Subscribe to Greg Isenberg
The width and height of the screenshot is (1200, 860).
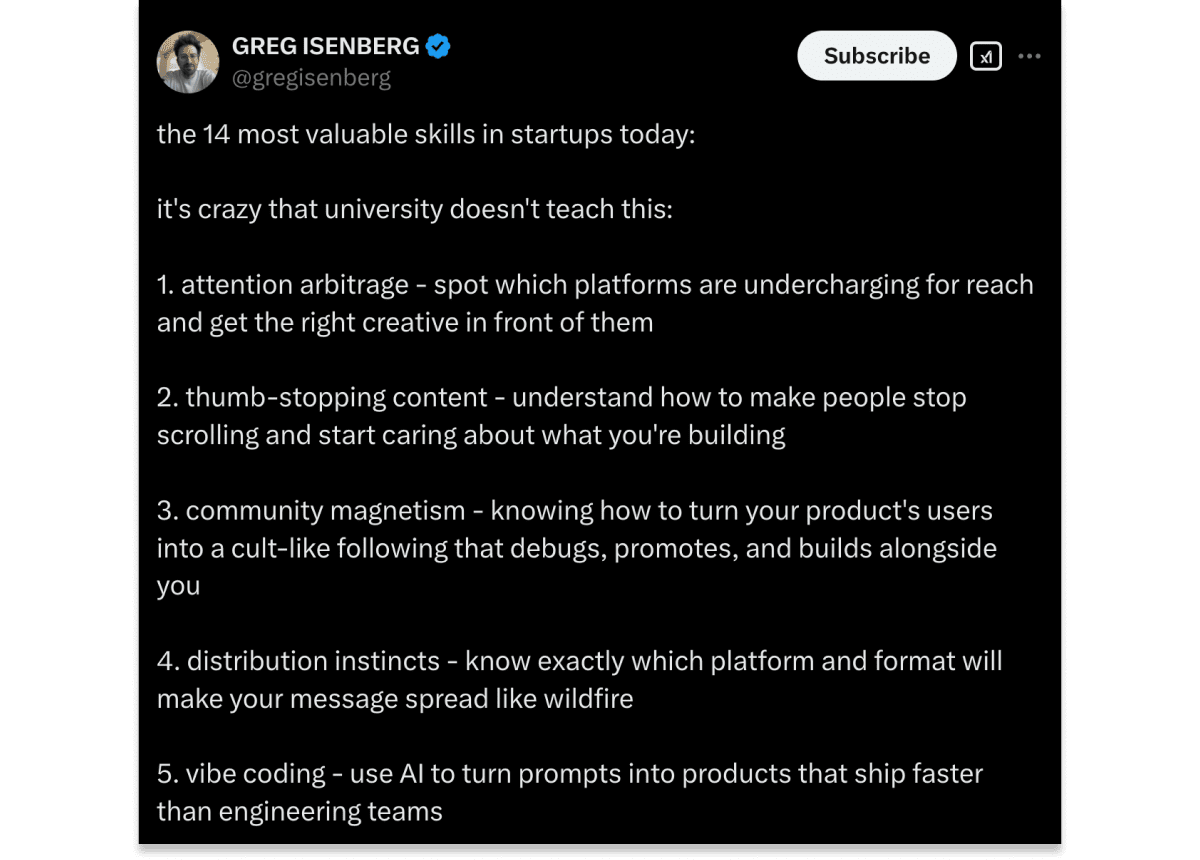pyautogui.click(x=877, y=56)
